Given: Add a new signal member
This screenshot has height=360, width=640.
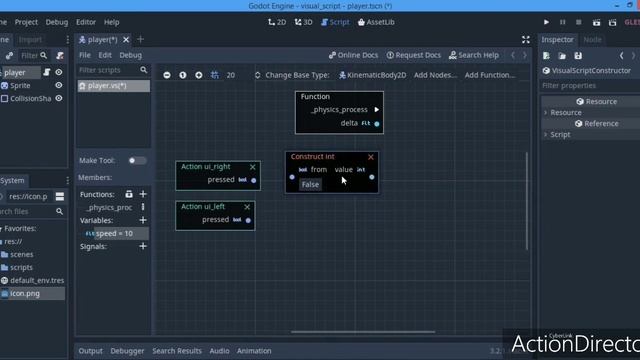Looking at the screenshot, I should pos(143,247).
